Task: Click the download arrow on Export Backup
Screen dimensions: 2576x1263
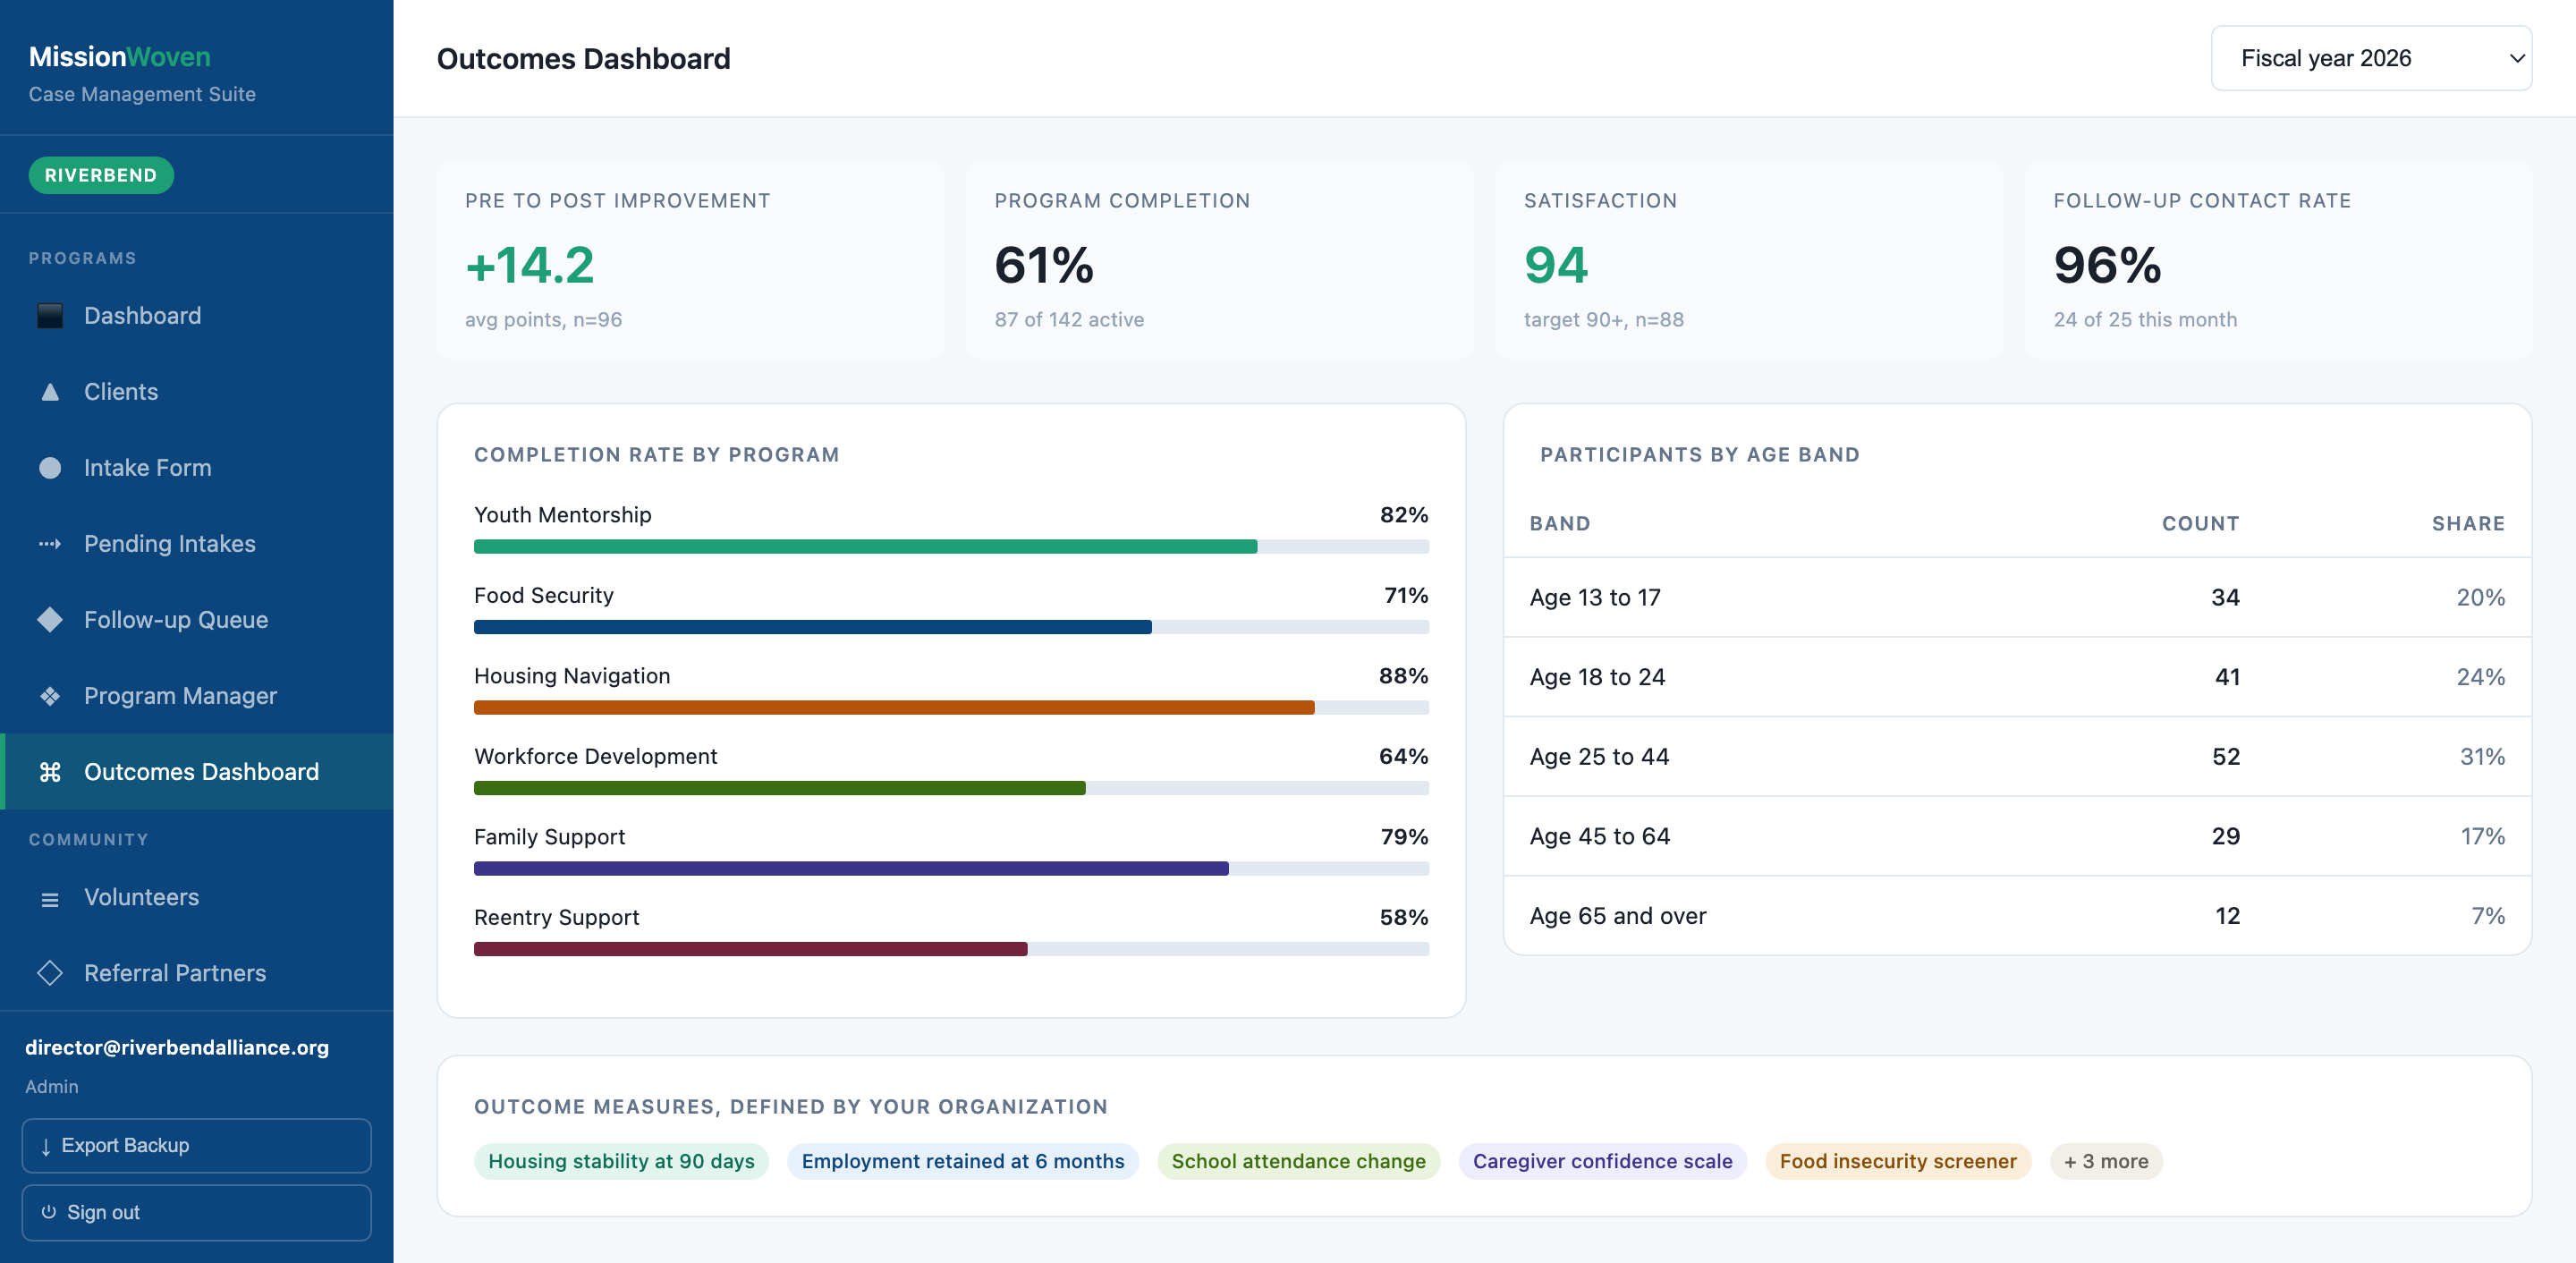Action: click(x=46, y=1146)
